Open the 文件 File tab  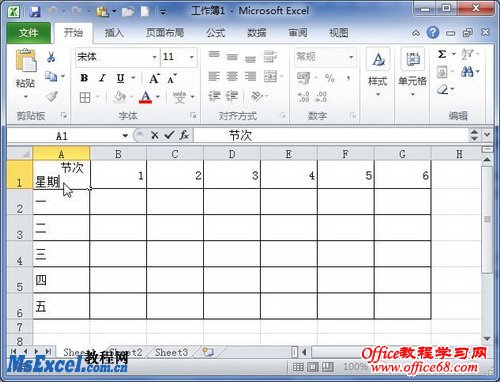pos(28,33)
